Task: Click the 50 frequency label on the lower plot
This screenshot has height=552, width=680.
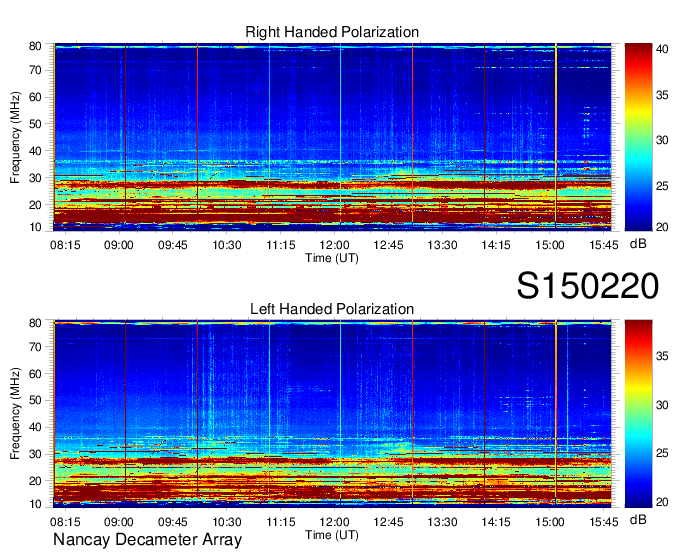Action: pyautogui.click(x=35, y=400)
